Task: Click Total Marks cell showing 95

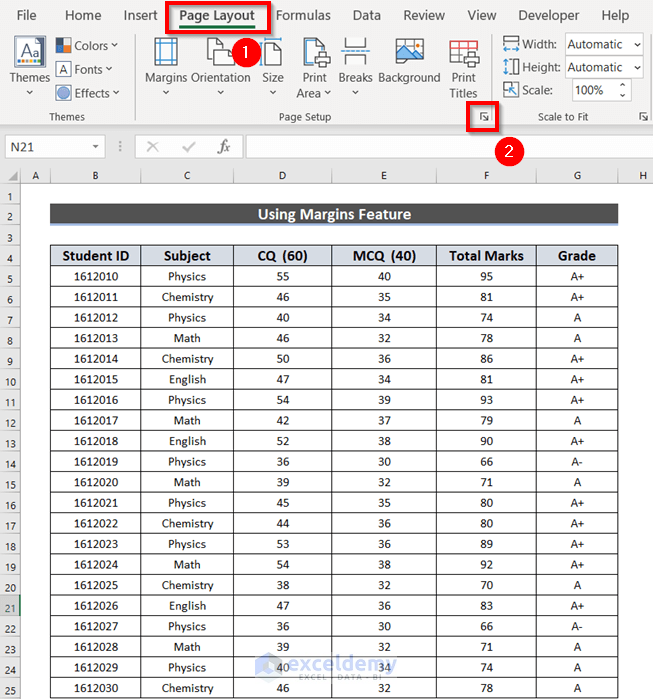Action: (x=486, y=276)
